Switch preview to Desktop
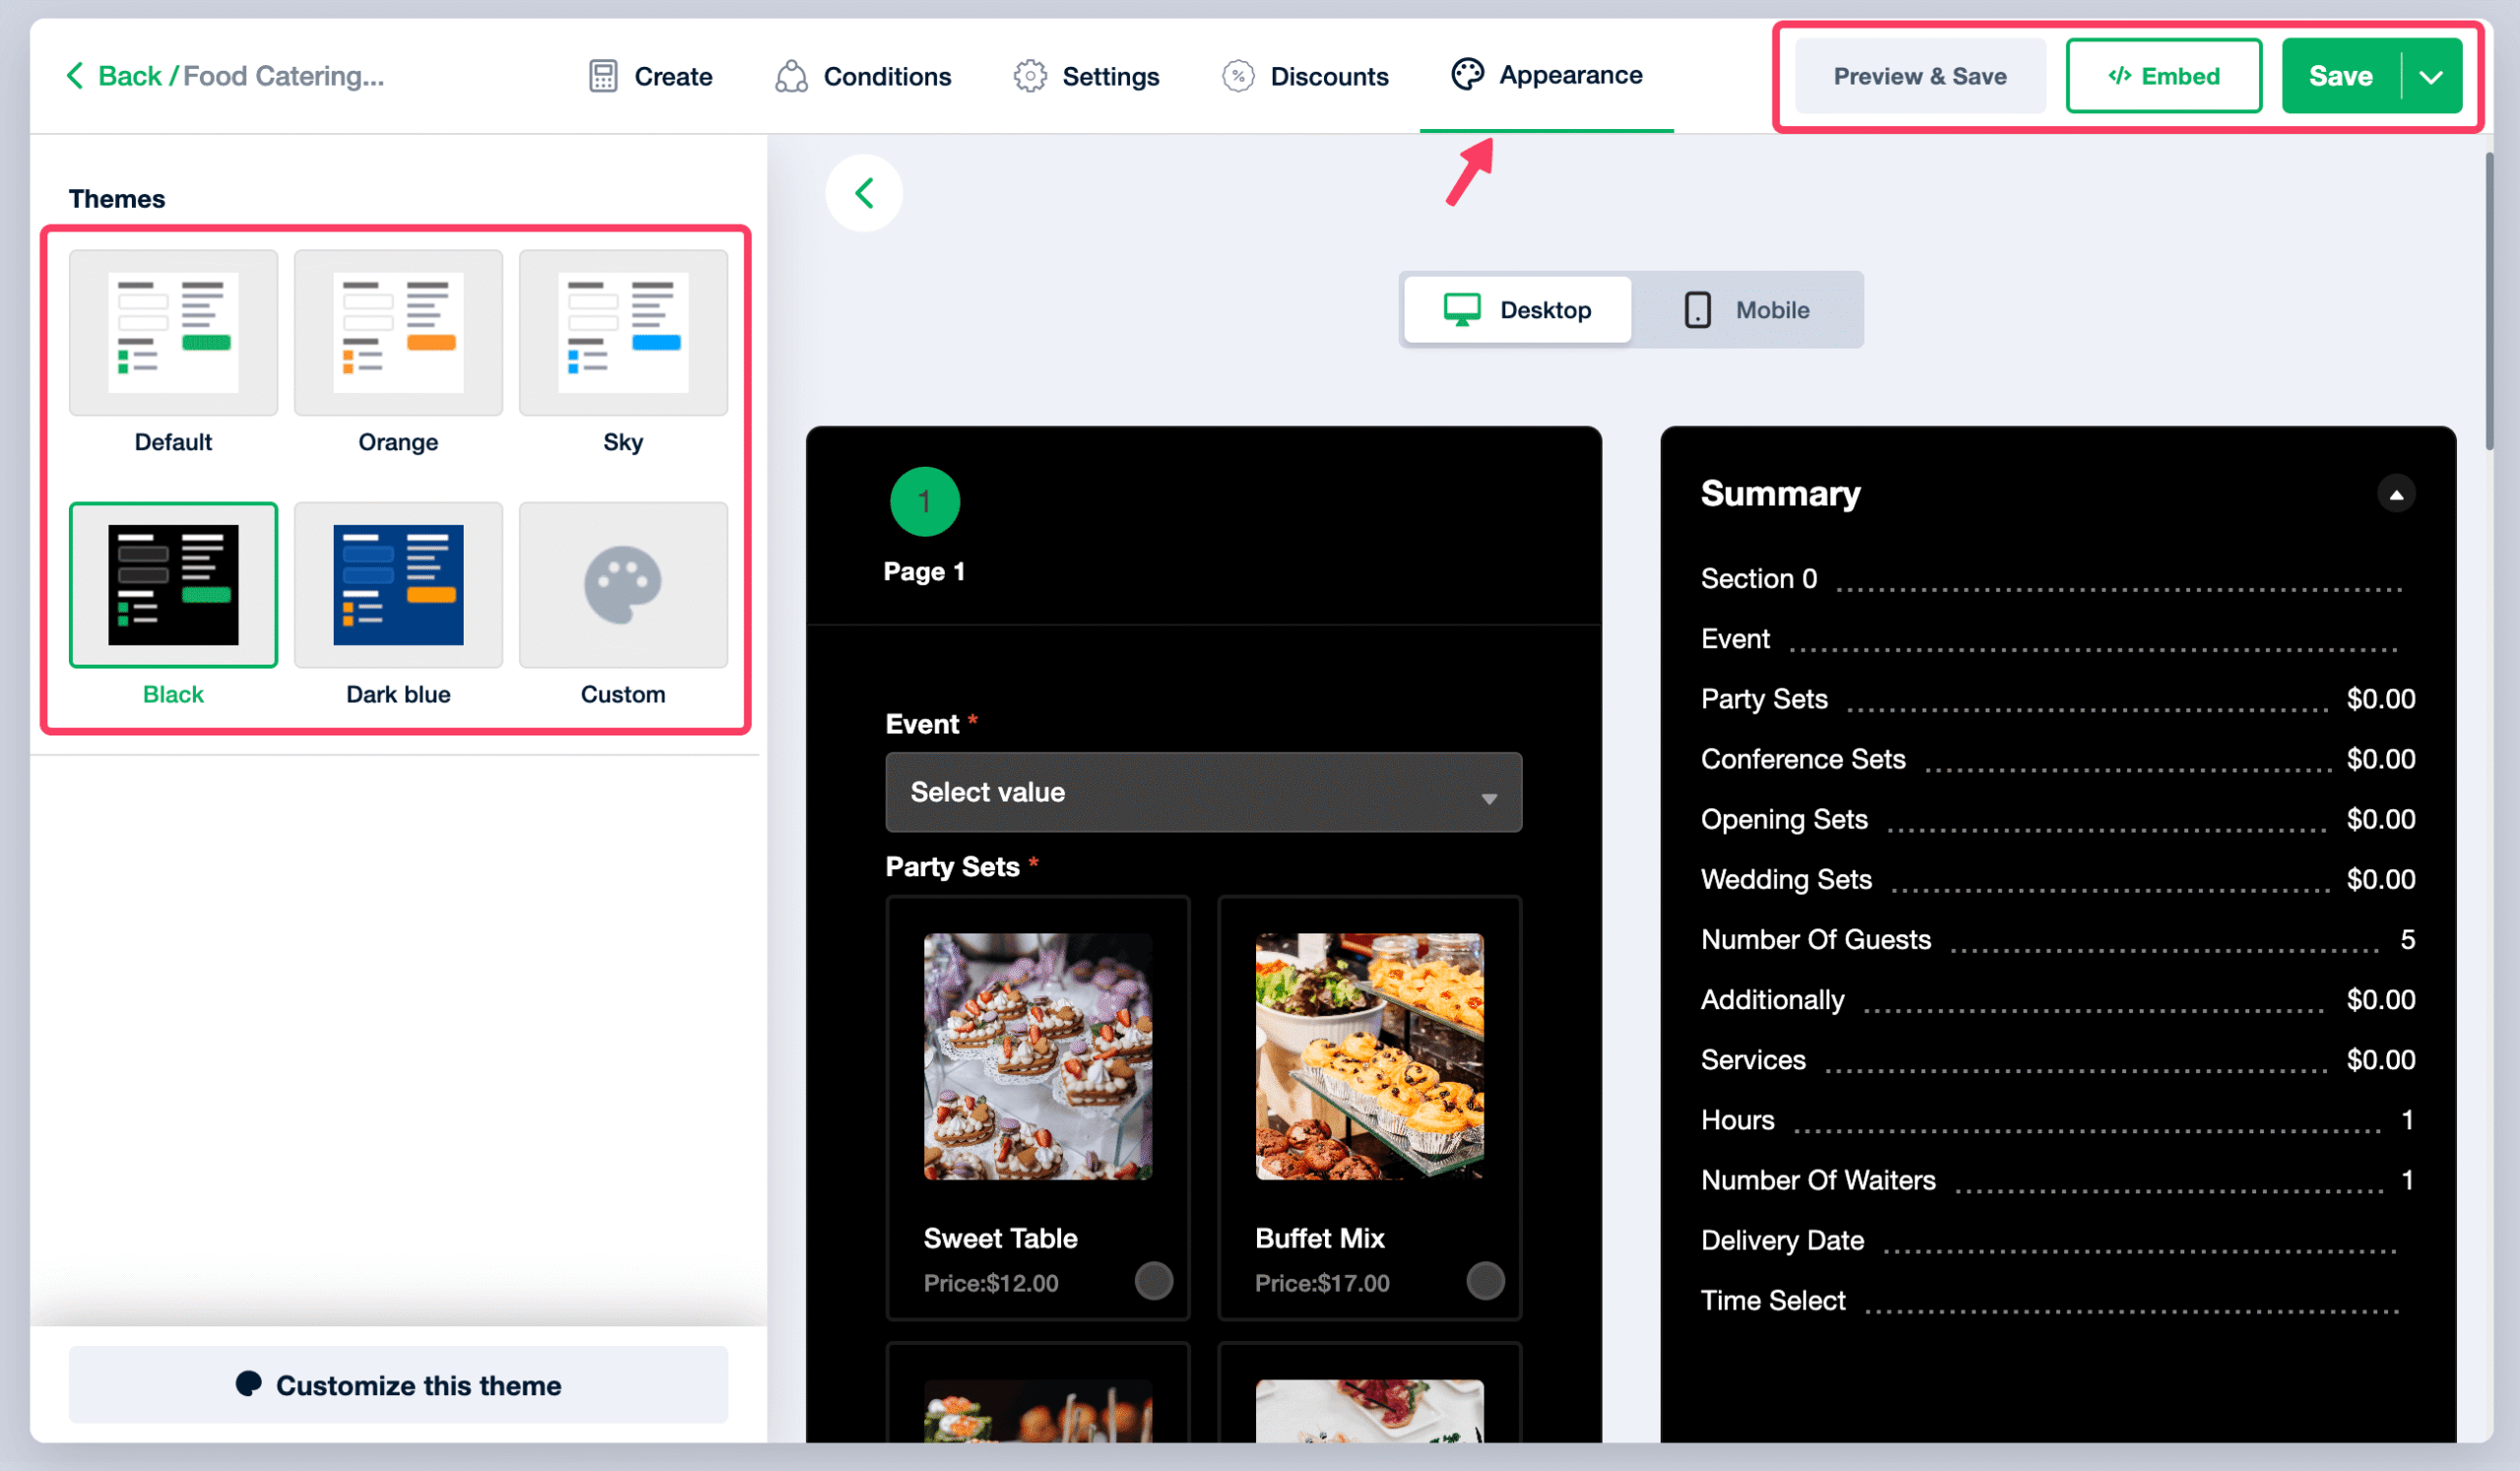This screenshot has height=1471, width=2520. pyautogui.click(x=1517, y=310)
